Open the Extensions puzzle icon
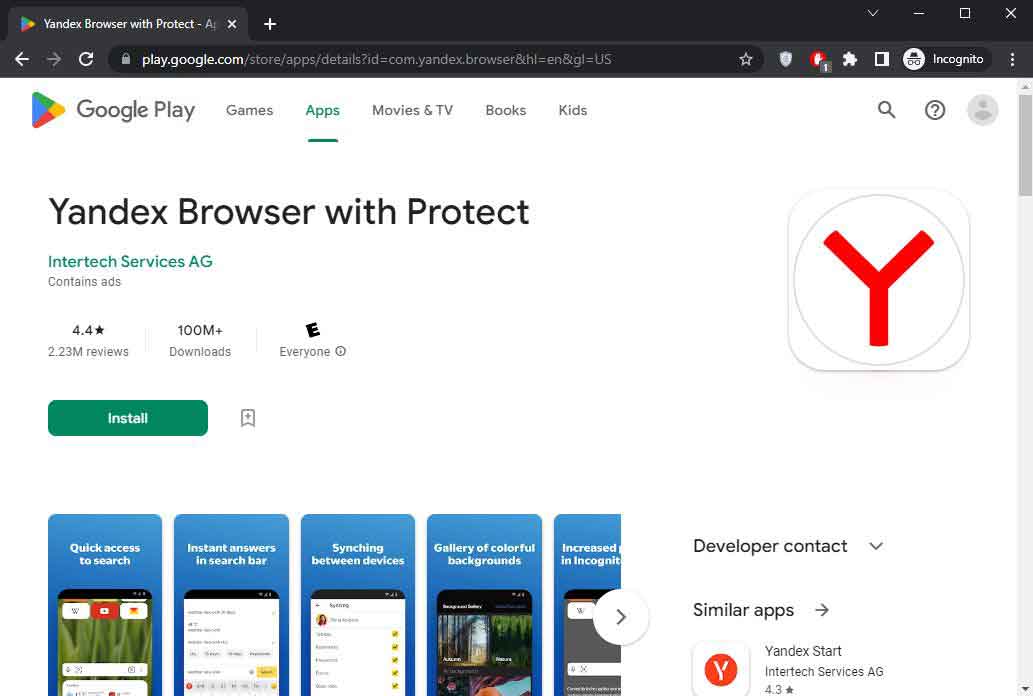The image size is (1033, 696). pyautogui.click(x=850, y=59)
